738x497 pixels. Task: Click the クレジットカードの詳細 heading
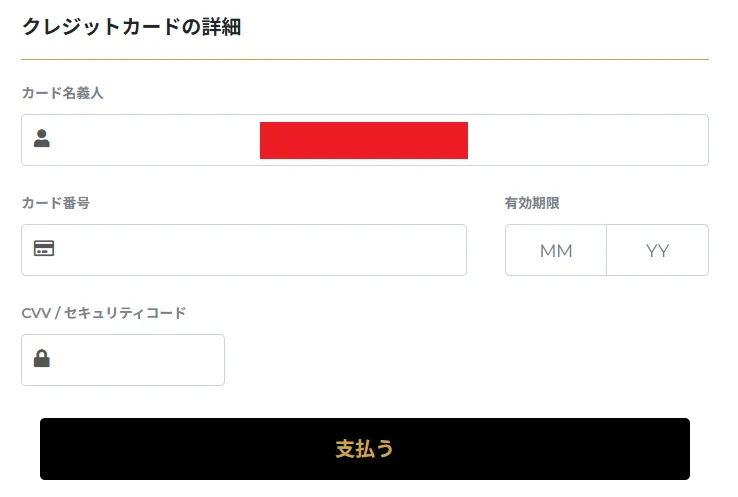click(x=131, y=27)
